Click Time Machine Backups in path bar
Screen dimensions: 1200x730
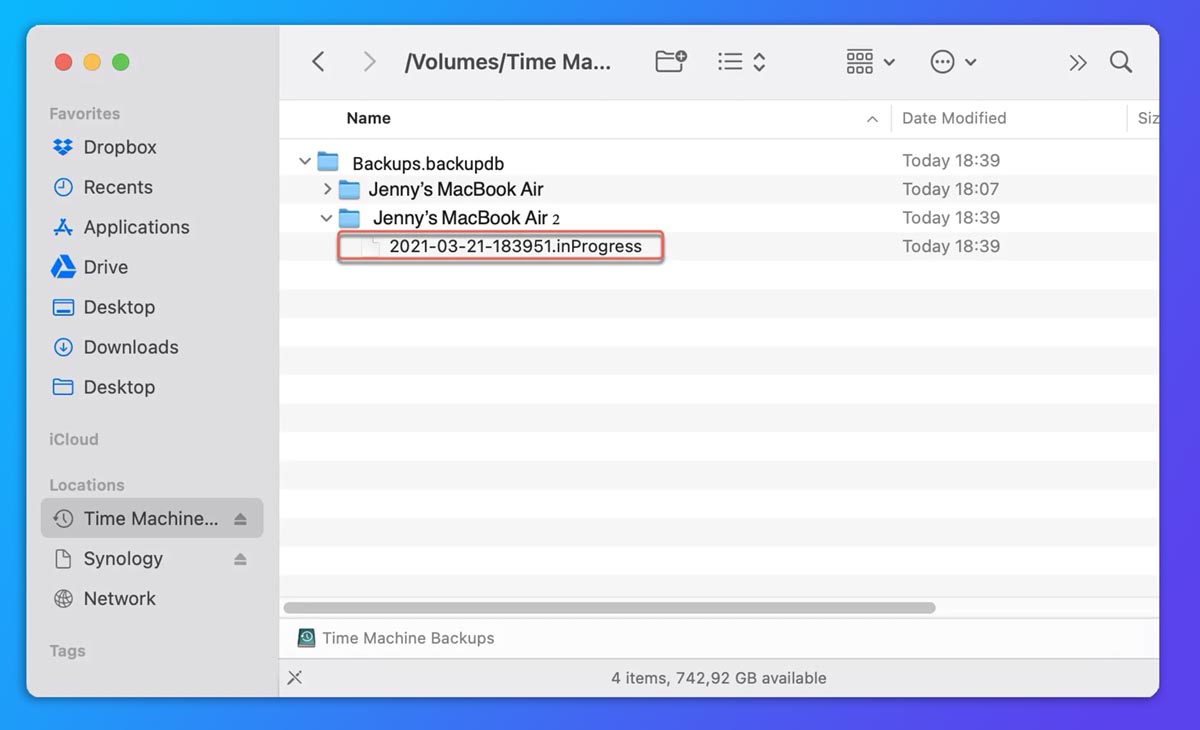(x=397, y=638)
